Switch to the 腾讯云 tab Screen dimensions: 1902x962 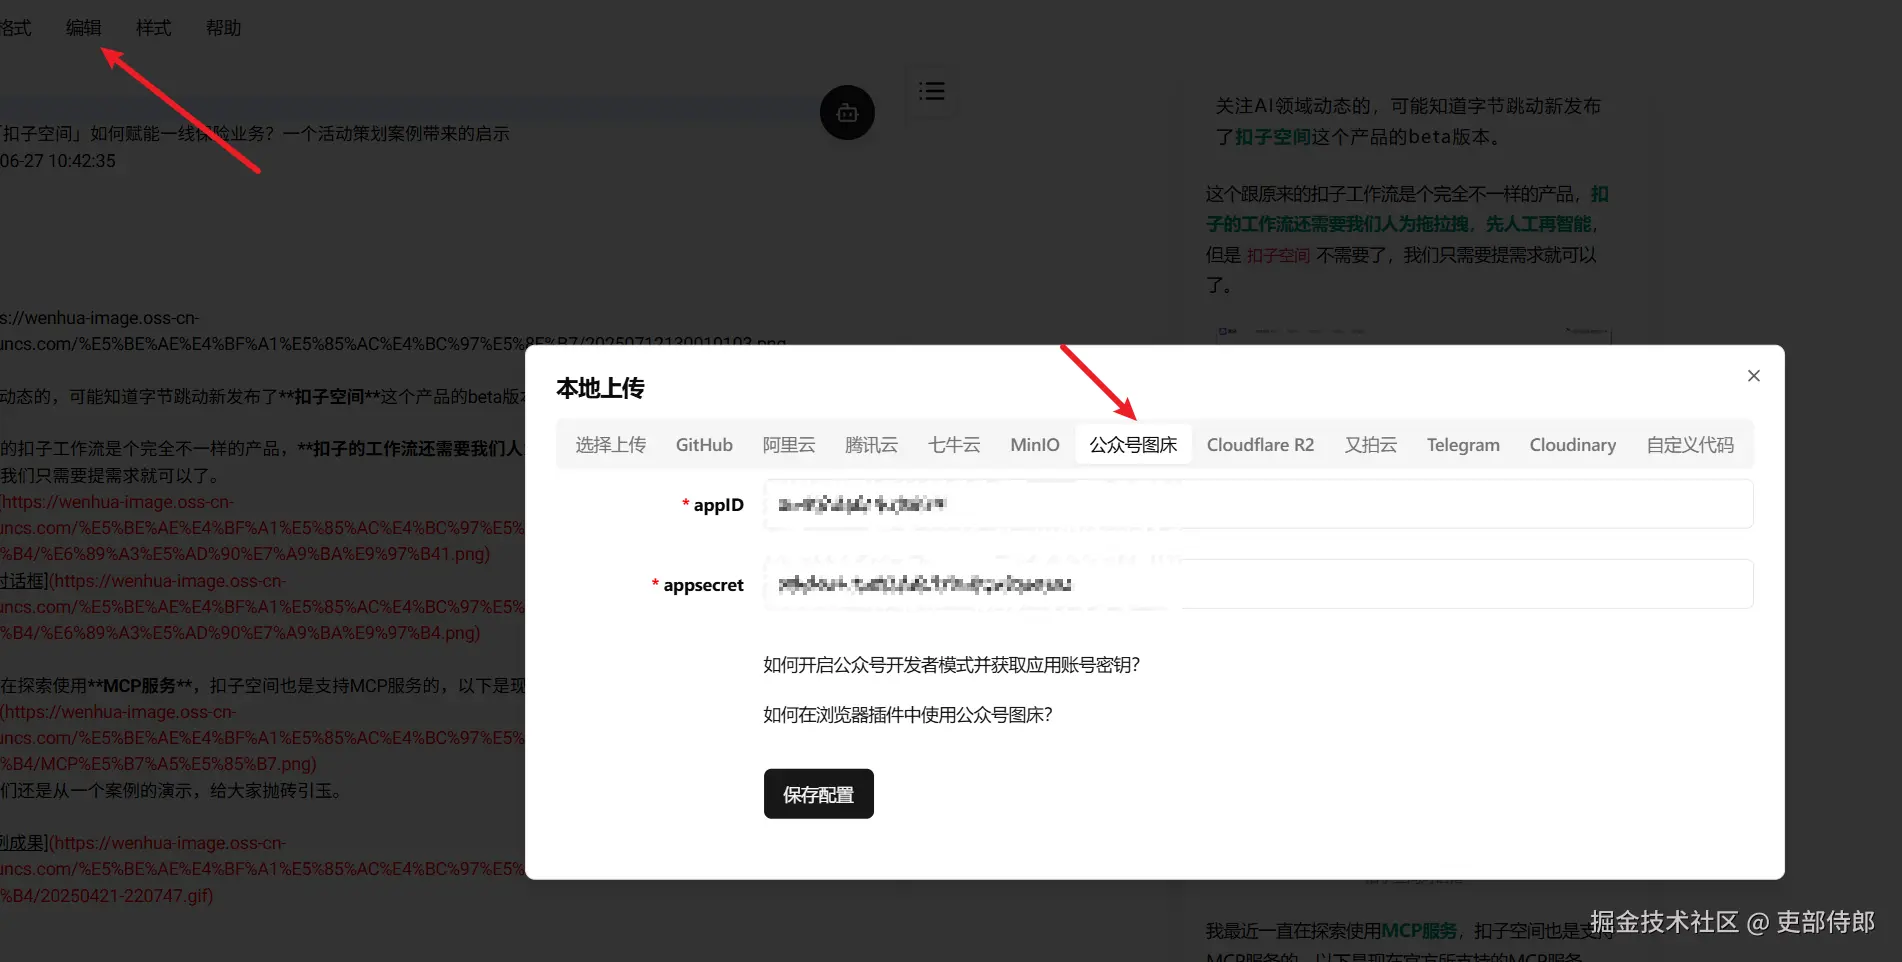click(x=871, y=444)
